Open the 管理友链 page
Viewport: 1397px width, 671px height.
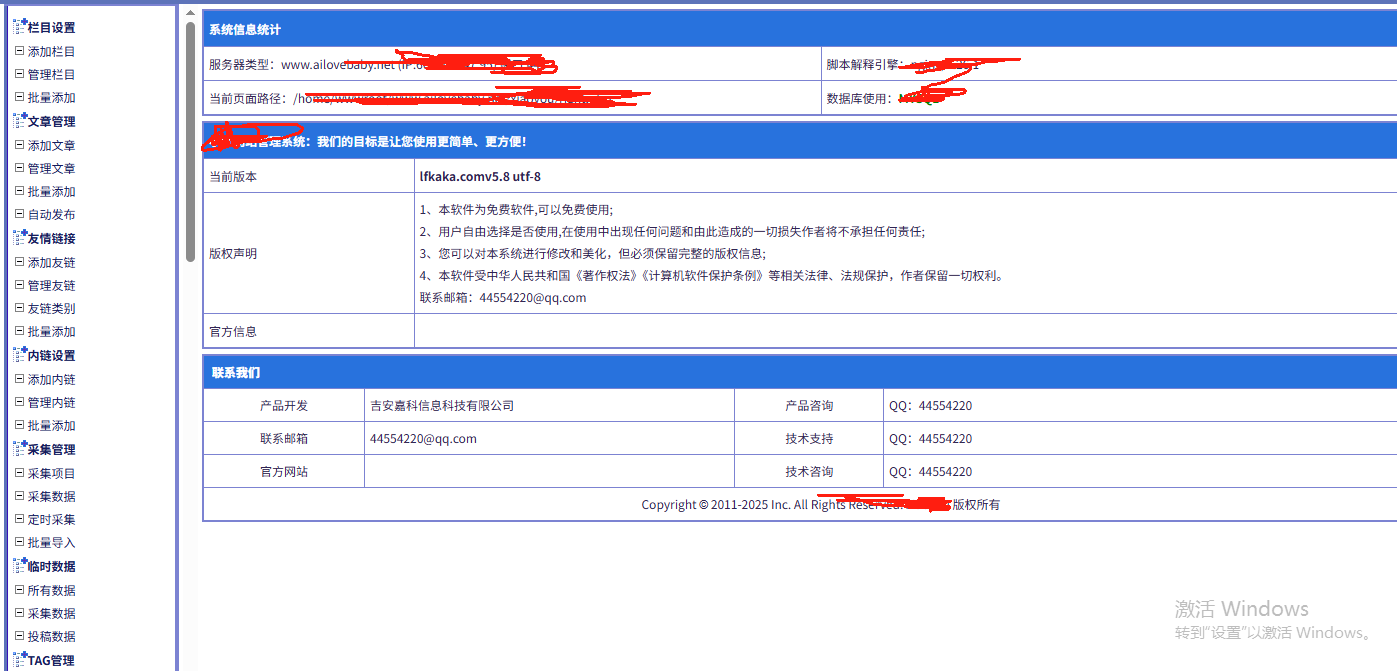coord(51,285)
